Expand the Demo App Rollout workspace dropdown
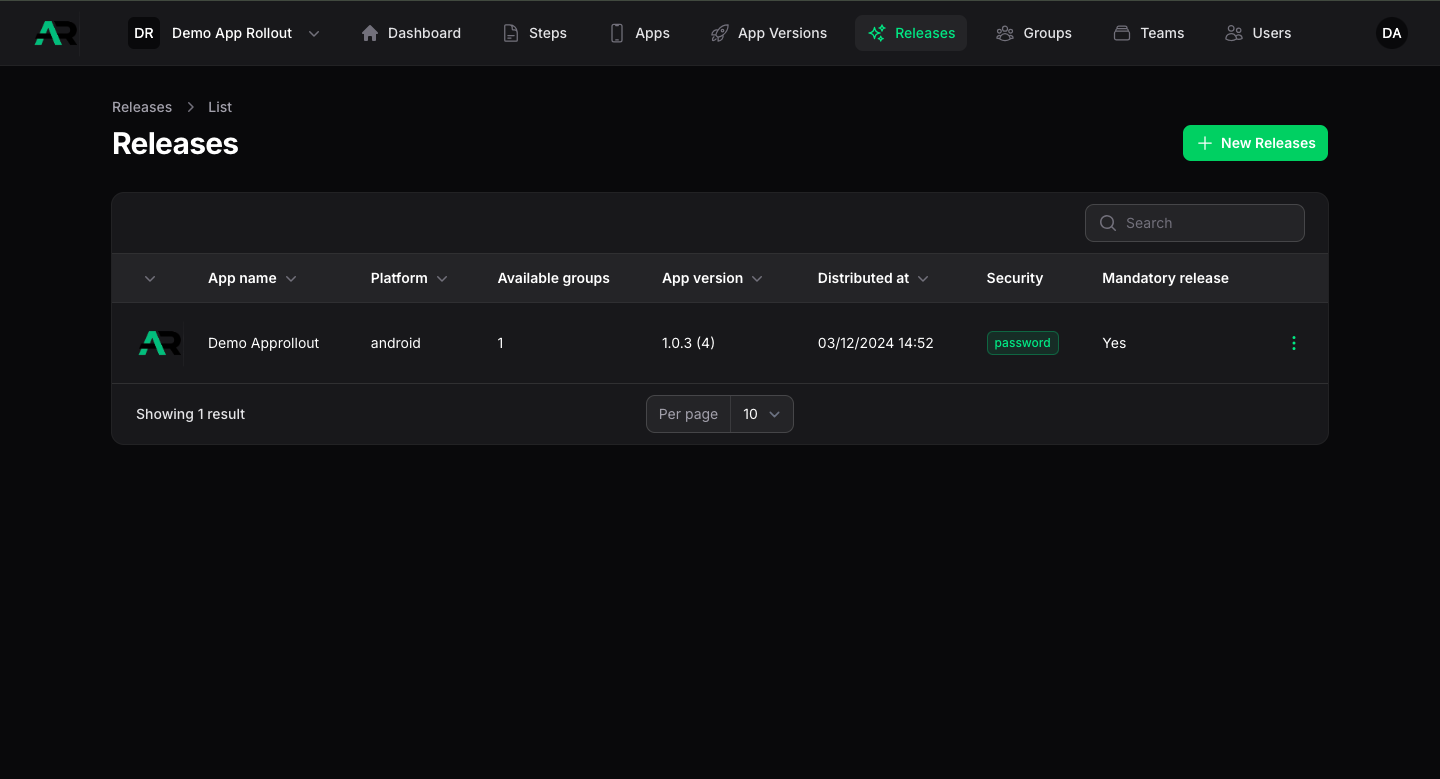 click(313, 33)
